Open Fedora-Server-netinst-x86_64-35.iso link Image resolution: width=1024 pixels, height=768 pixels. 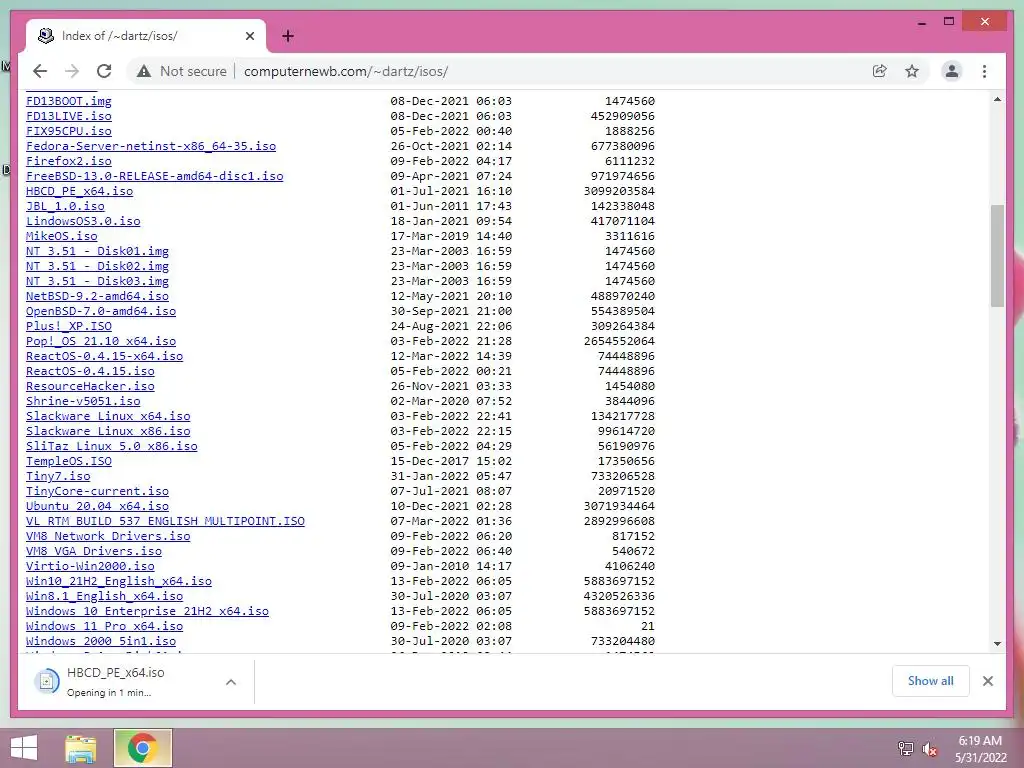click(x=151, y=146)
